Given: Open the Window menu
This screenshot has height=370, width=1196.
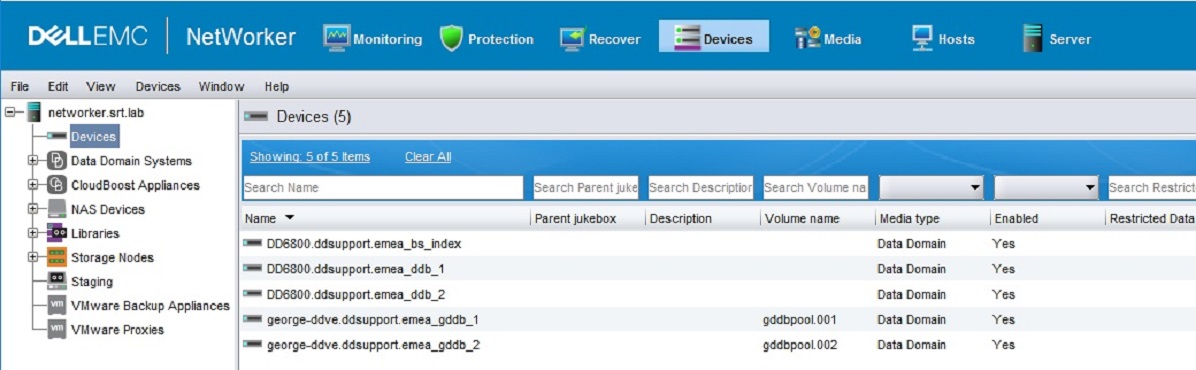Looking at the screenshot, I should [x=221, y=86].
